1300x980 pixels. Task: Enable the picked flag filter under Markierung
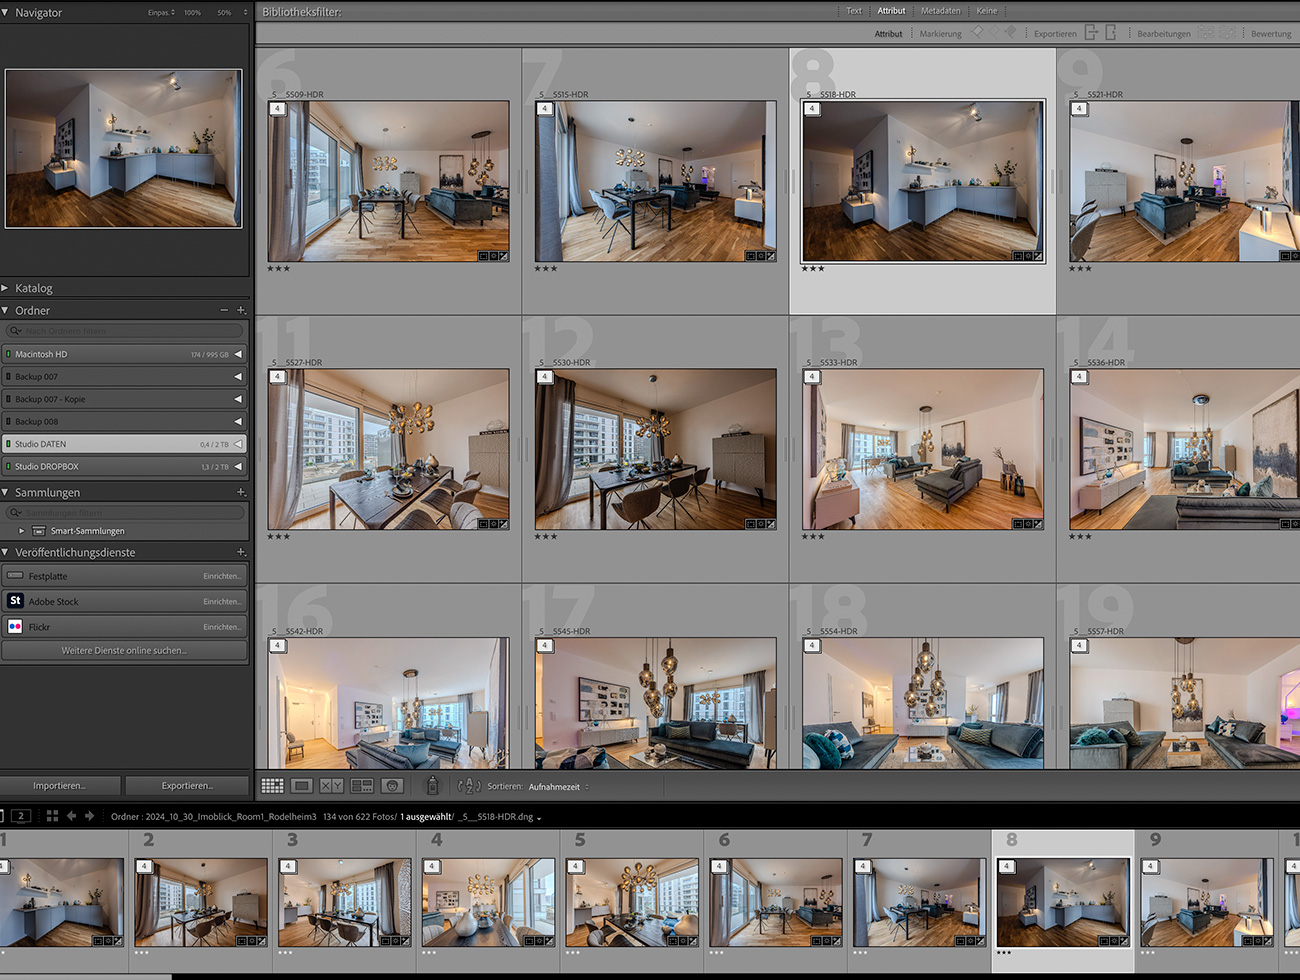(x=976, y=32)
